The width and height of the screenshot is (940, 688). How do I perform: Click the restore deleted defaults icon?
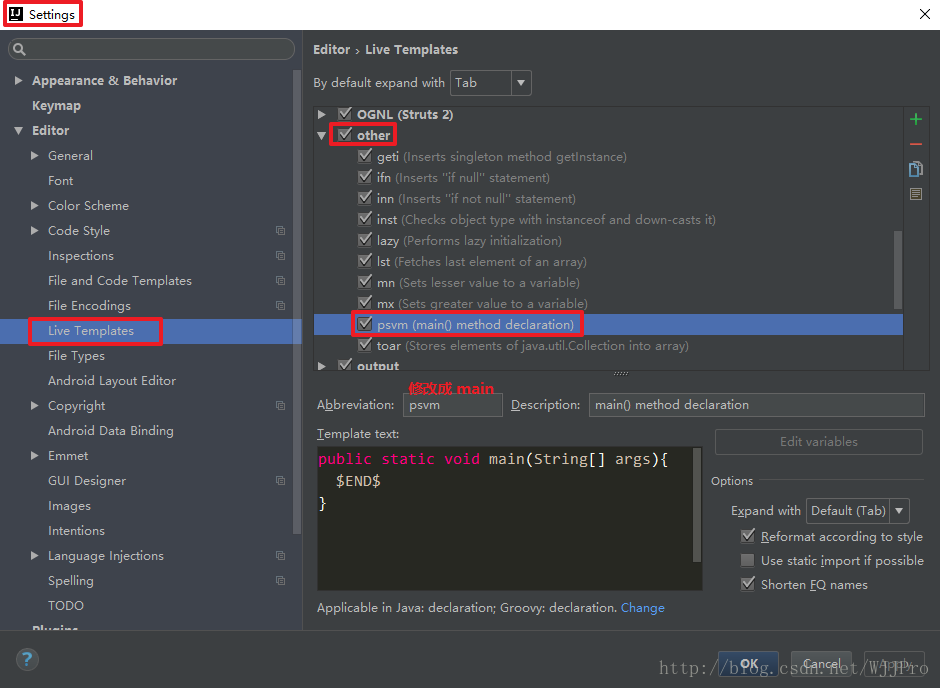pos(915,194)
